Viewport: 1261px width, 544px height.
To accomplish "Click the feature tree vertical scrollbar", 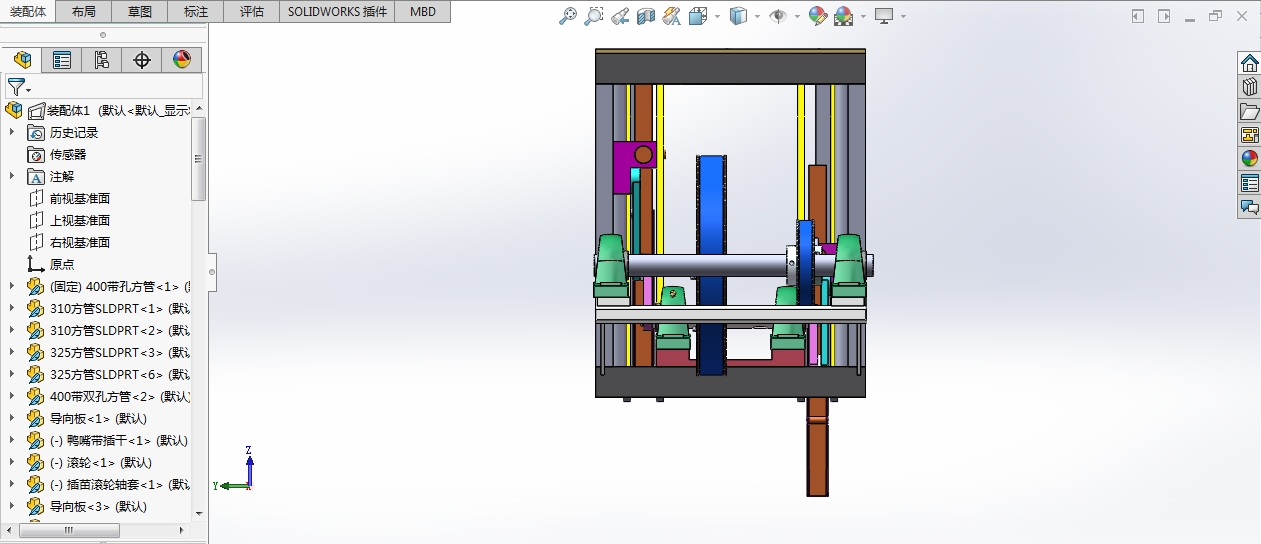I will tap(199, 159).
